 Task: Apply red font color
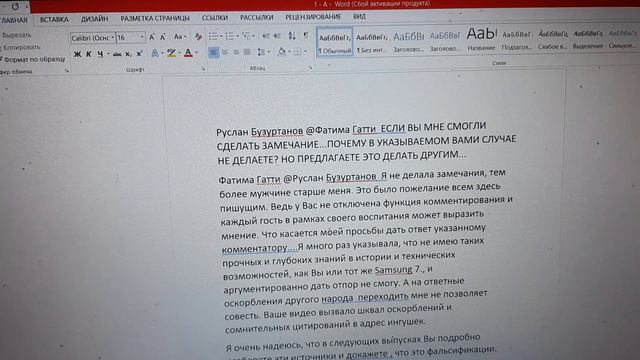(188, 53)
